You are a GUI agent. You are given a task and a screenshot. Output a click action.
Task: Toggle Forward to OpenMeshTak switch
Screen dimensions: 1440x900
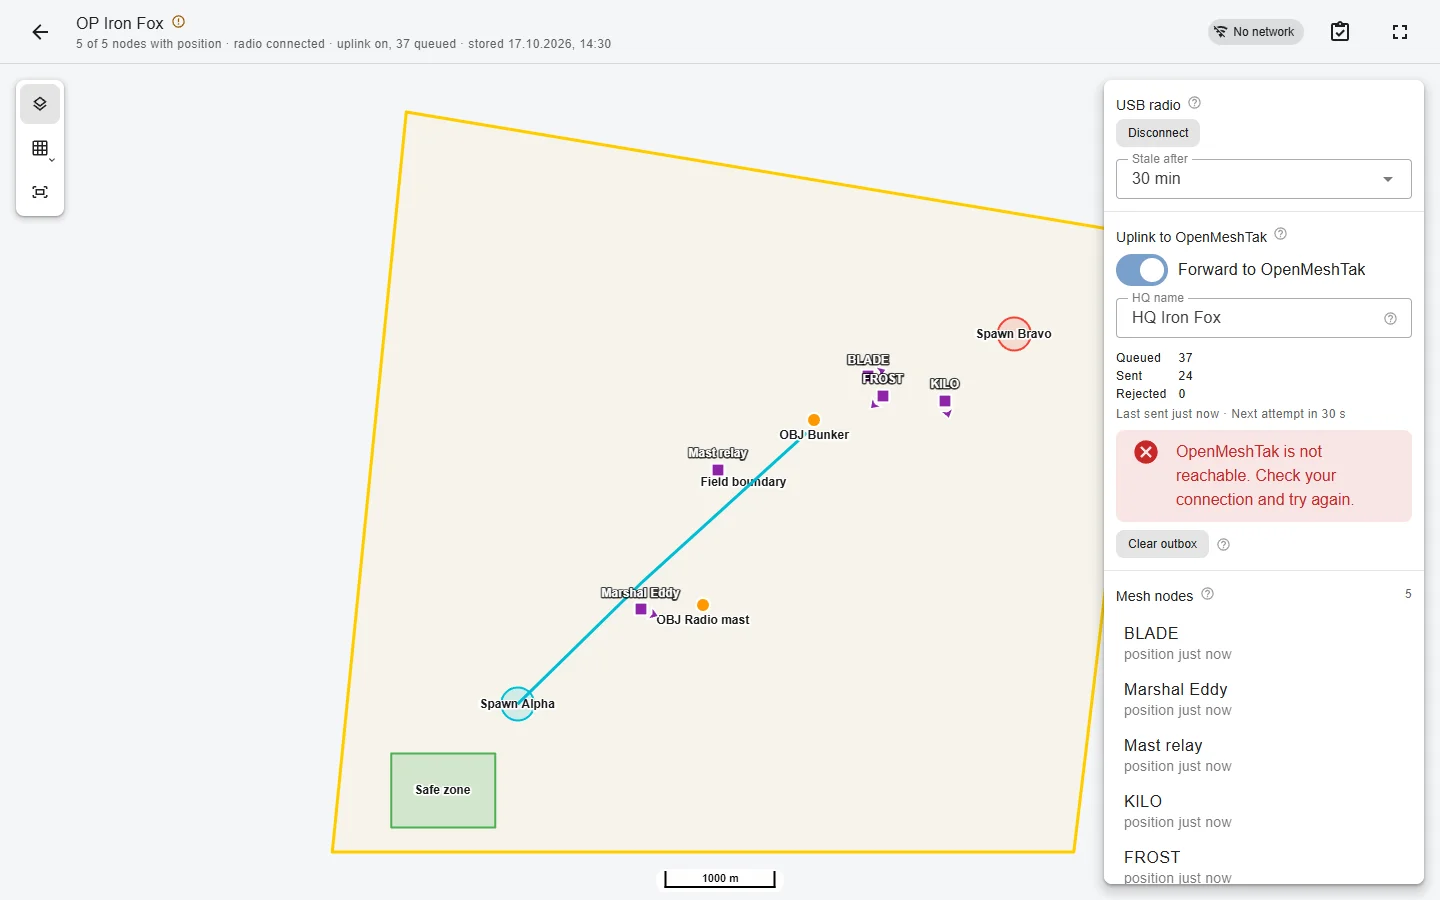[1142, 270]
